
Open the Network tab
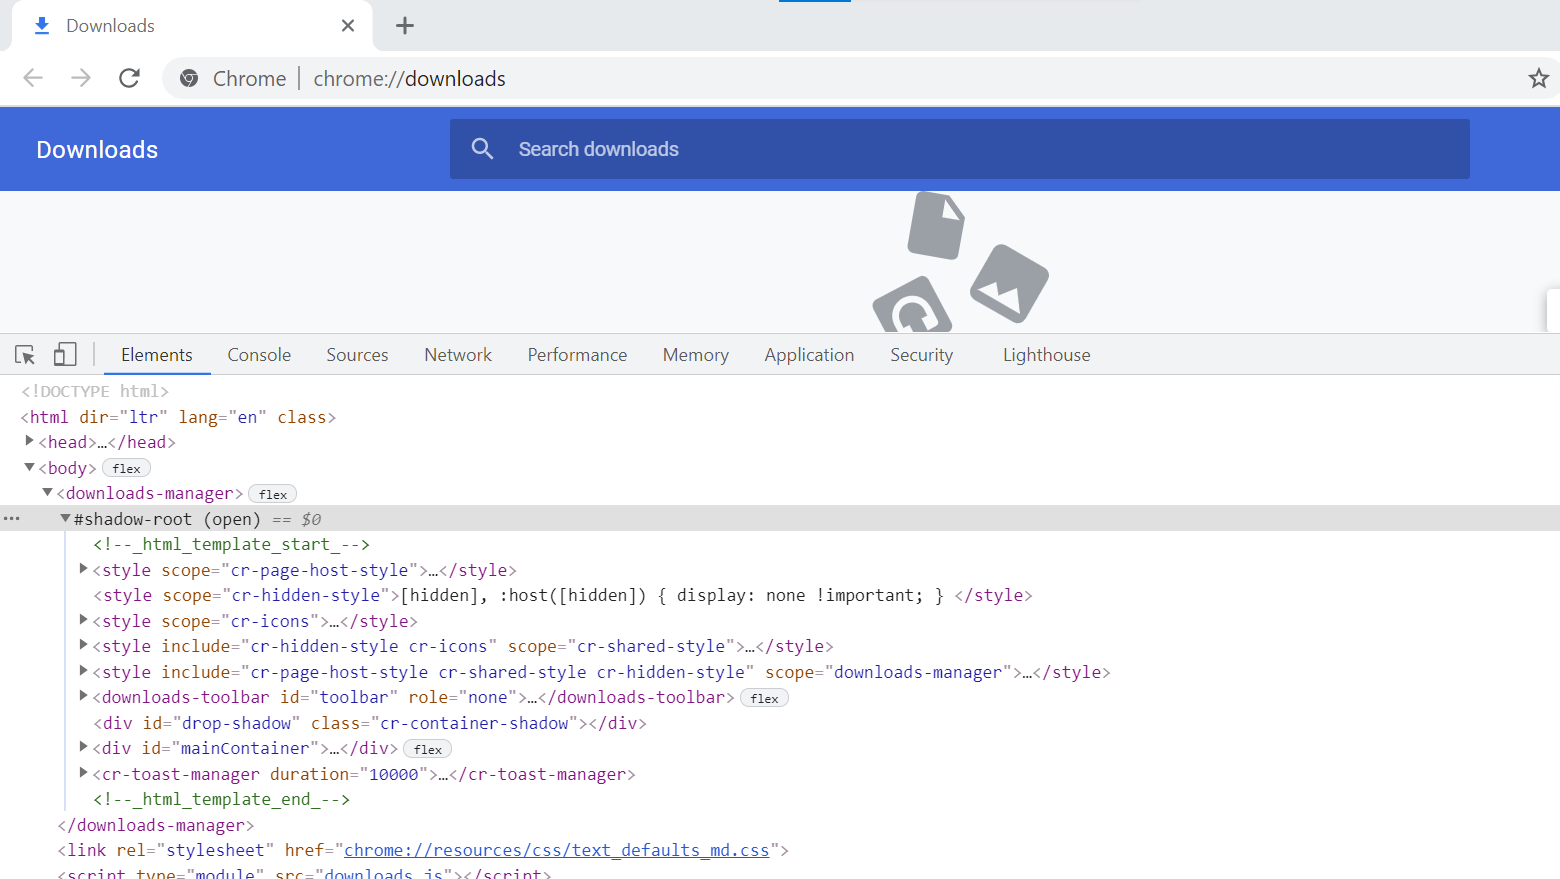point(458,355)
